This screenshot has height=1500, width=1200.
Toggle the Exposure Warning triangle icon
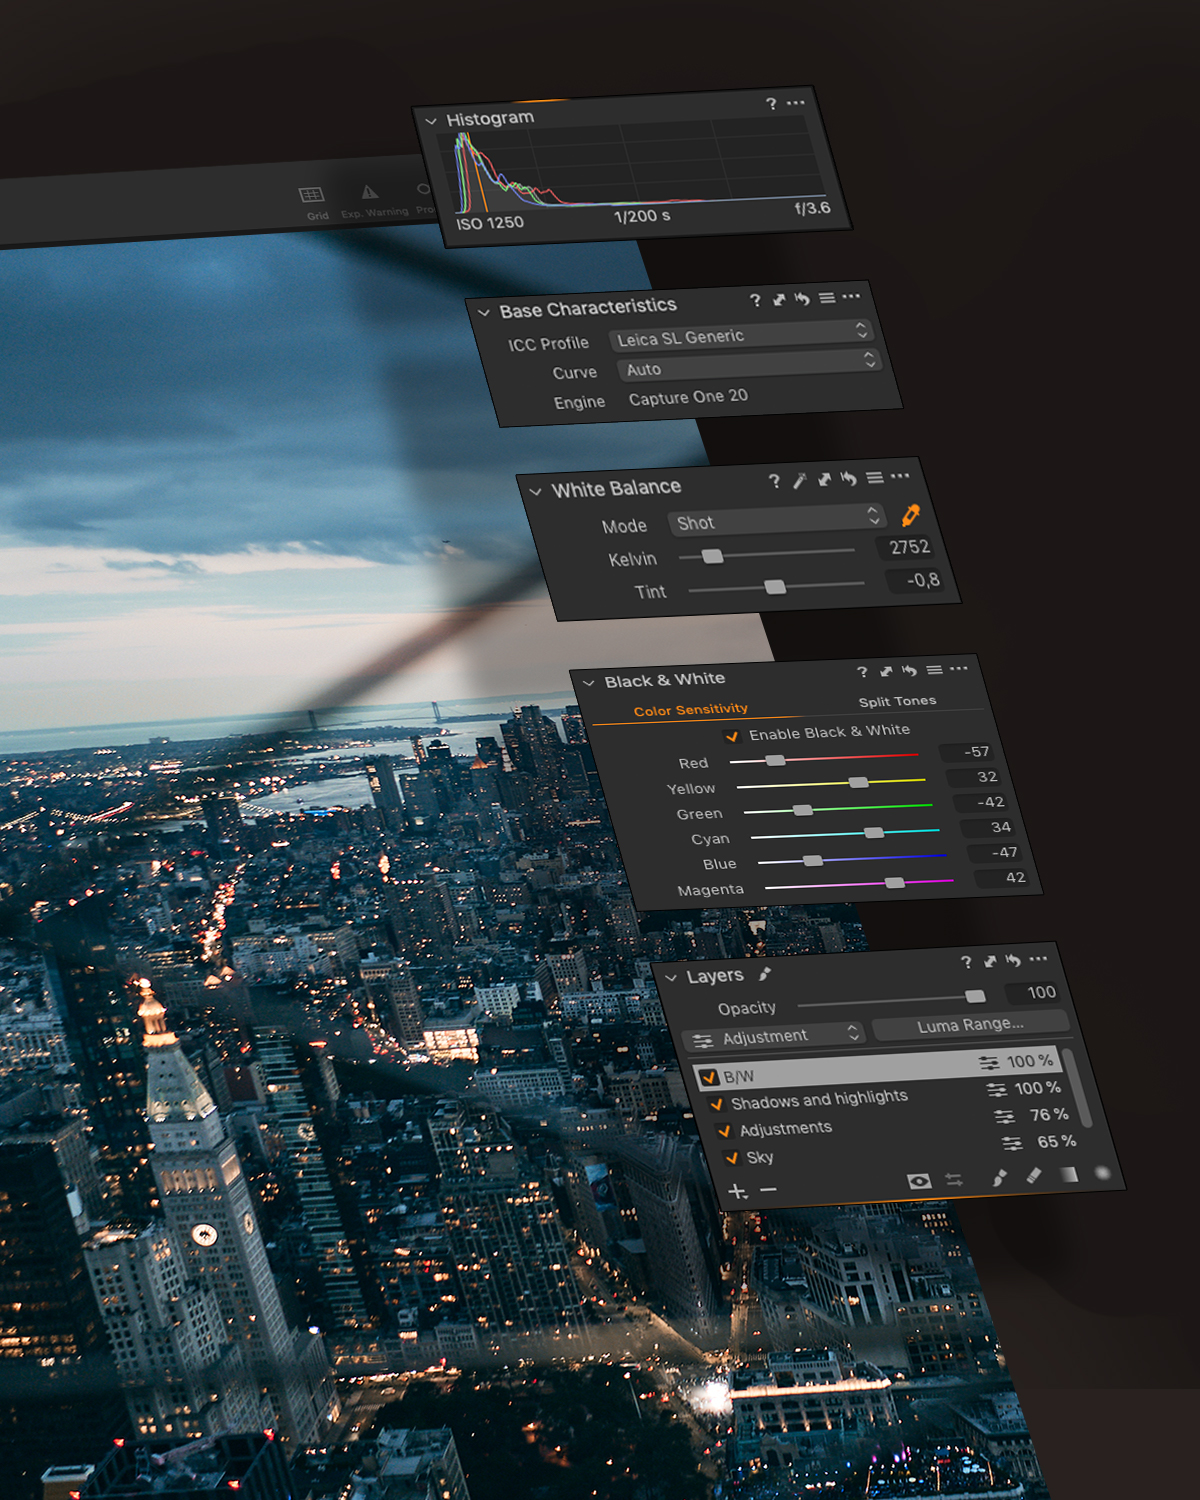coord(370,192)
